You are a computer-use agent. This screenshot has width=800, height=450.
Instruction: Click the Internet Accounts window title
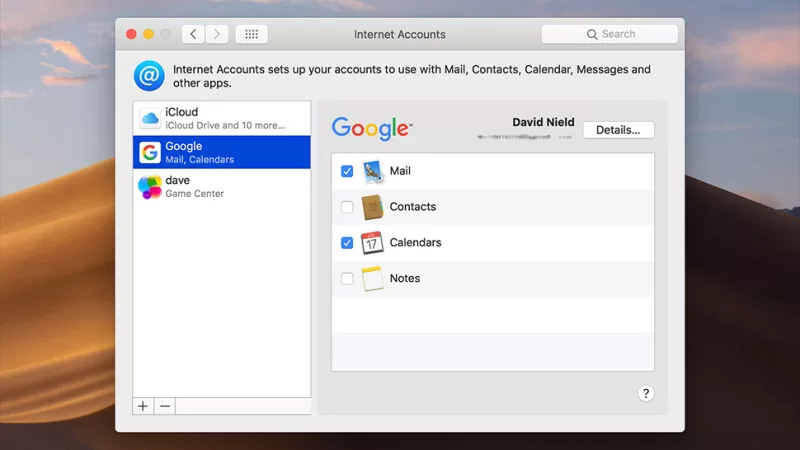[x=399, y=34]
